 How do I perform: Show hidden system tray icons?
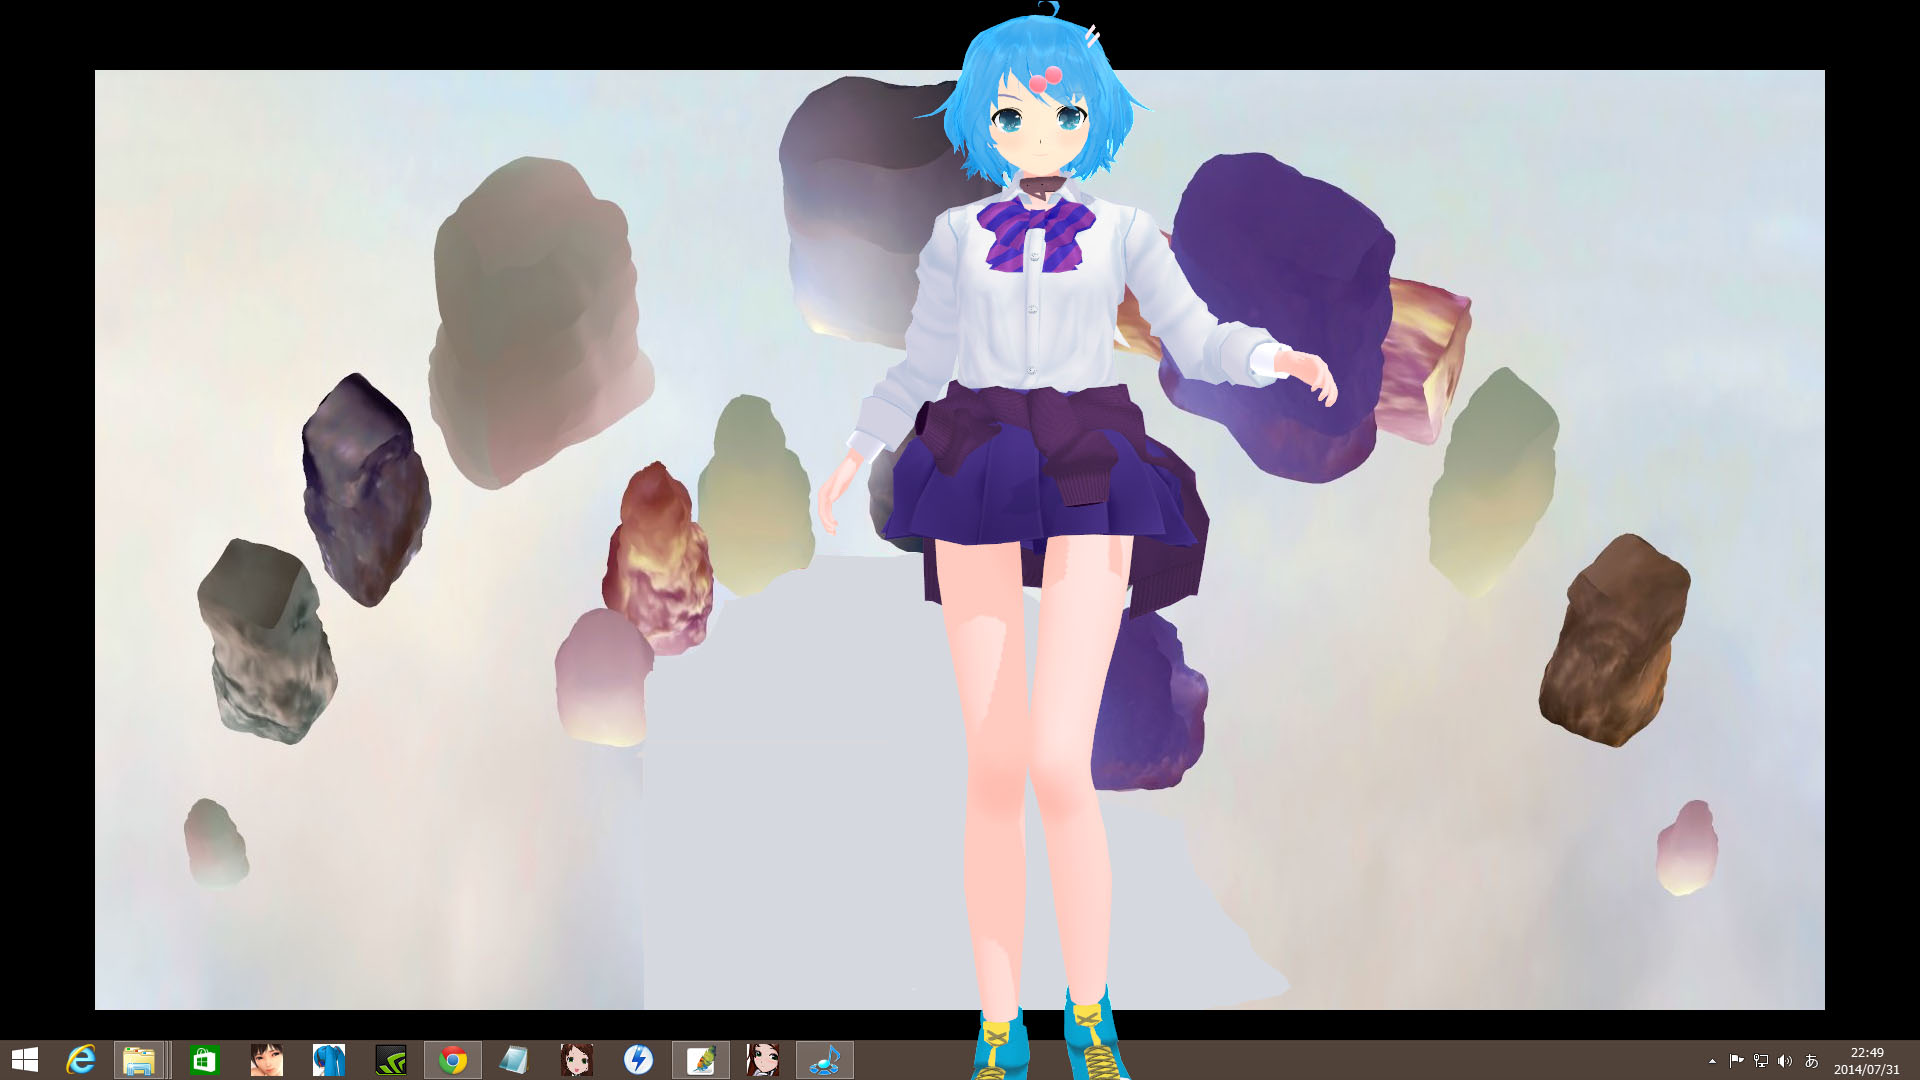(x=1712, y=1061)
